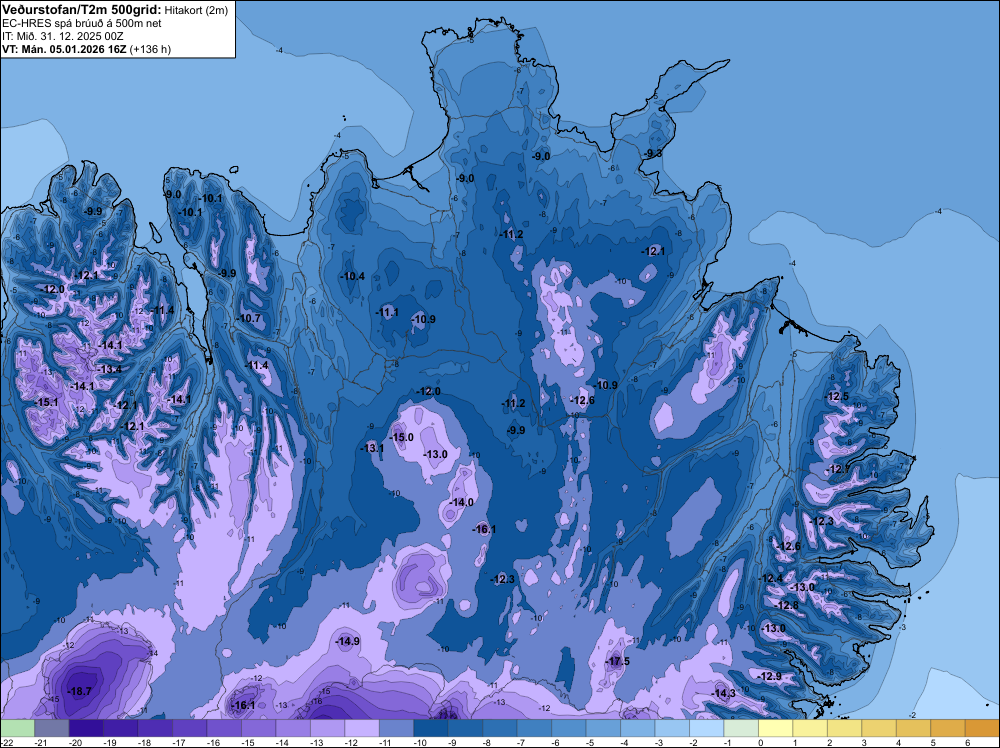Click the title 'Veðurstofan/T2m 500grid:'
1000x748 pixels.
point(82,9)
